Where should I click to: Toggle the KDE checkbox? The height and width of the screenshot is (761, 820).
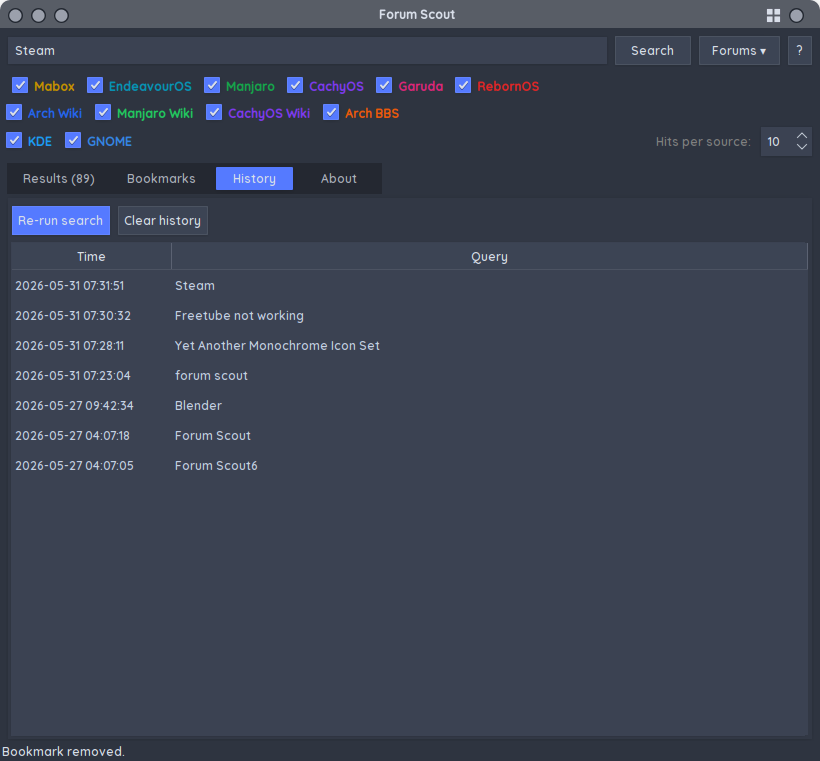[x=14, y=141]
